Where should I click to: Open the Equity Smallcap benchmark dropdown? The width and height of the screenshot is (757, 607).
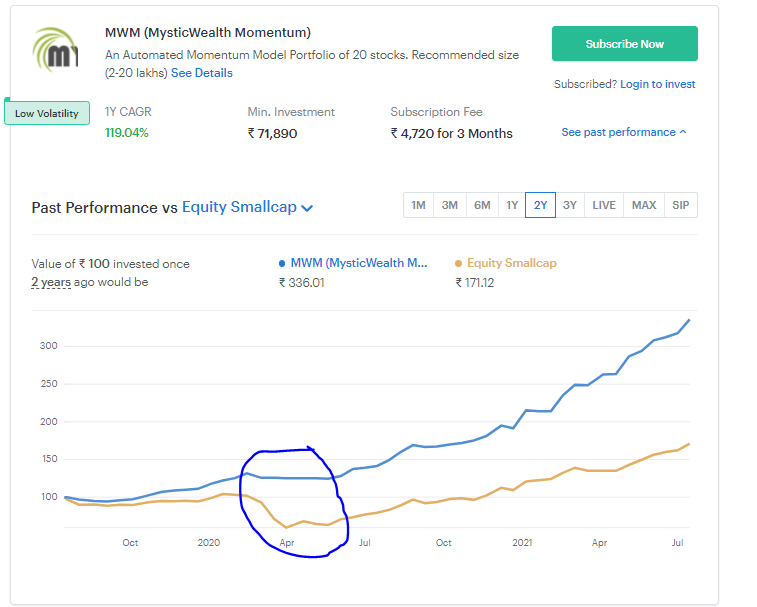[x=247, y=207]
